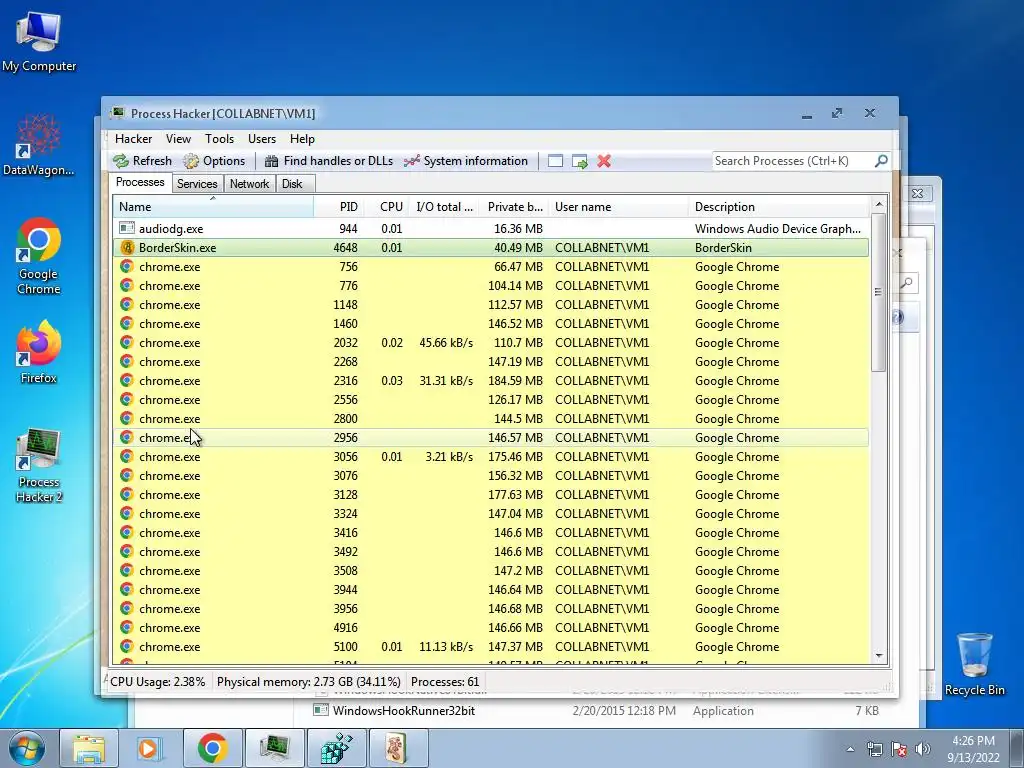Click the find window toolbar icon
The image size is (1024, 768).
point(555,161)
